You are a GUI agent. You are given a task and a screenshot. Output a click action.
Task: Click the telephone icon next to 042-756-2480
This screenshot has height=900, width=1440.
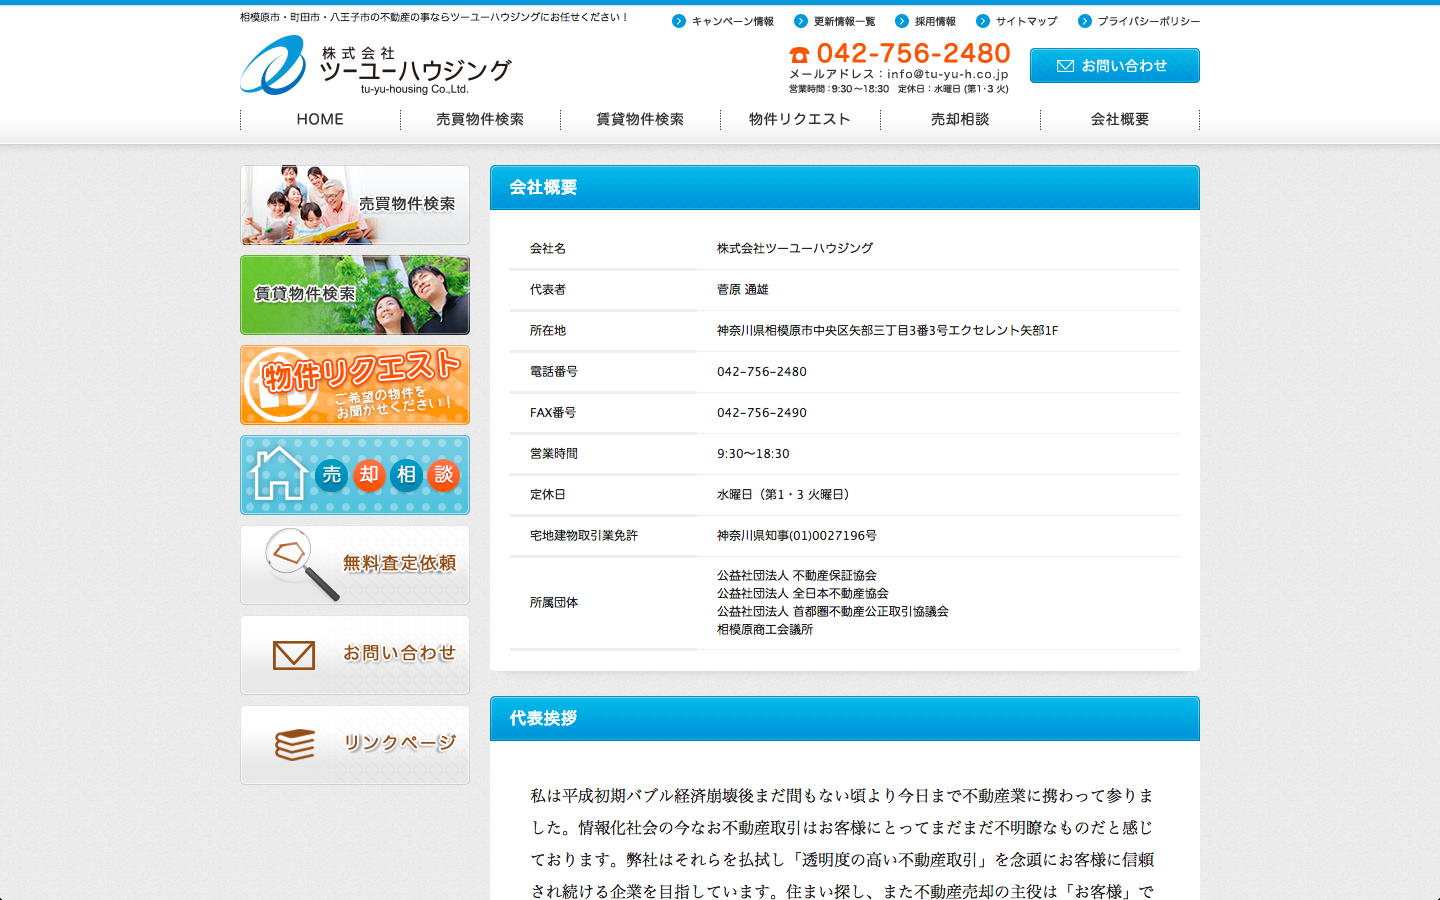tap(799, 54)
